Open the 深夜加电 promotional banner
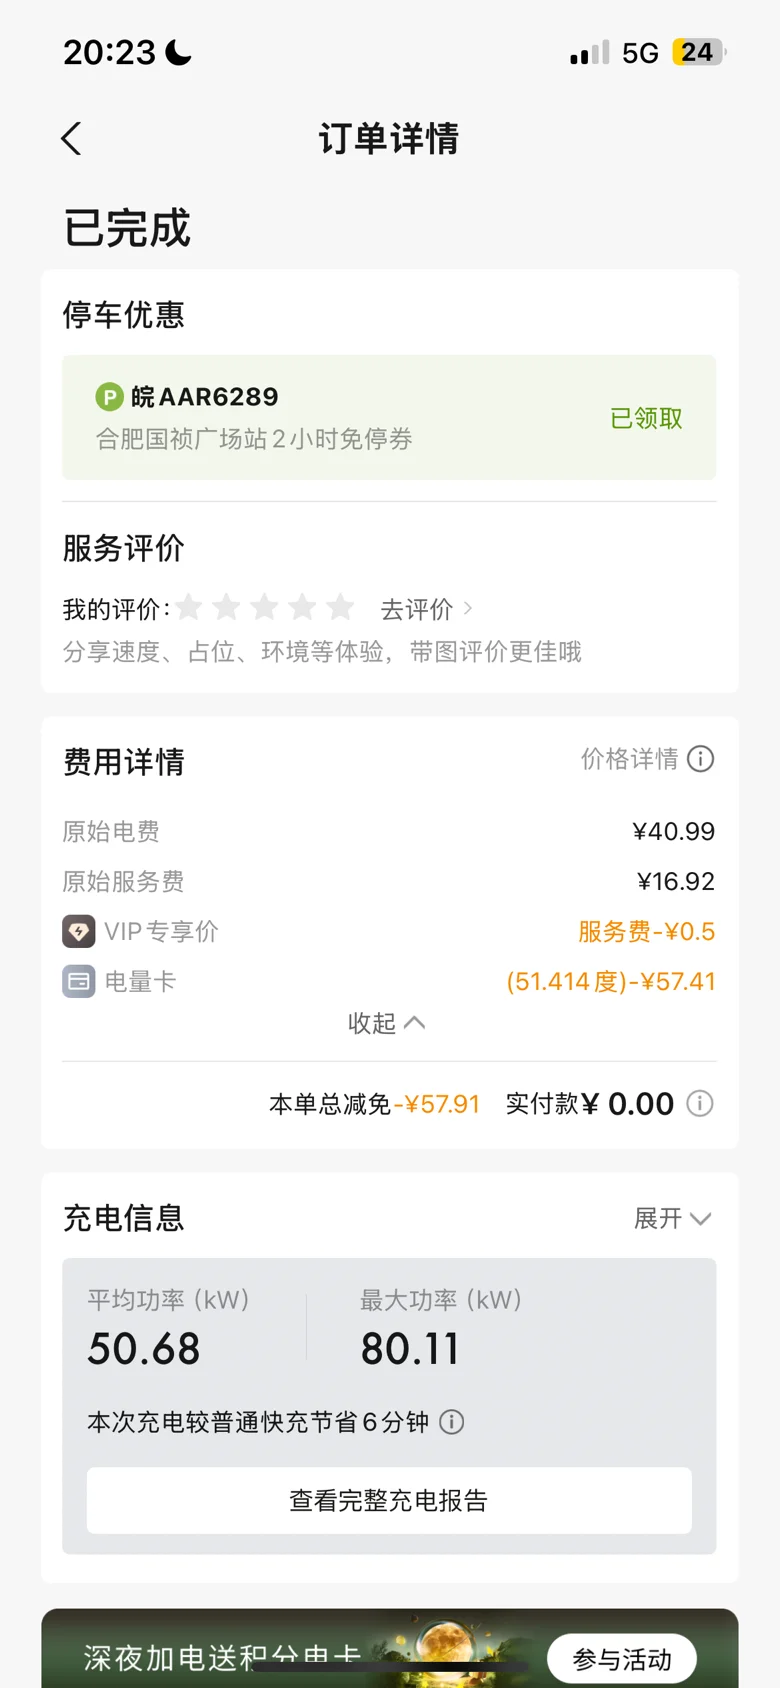 tap(389, 1648)
